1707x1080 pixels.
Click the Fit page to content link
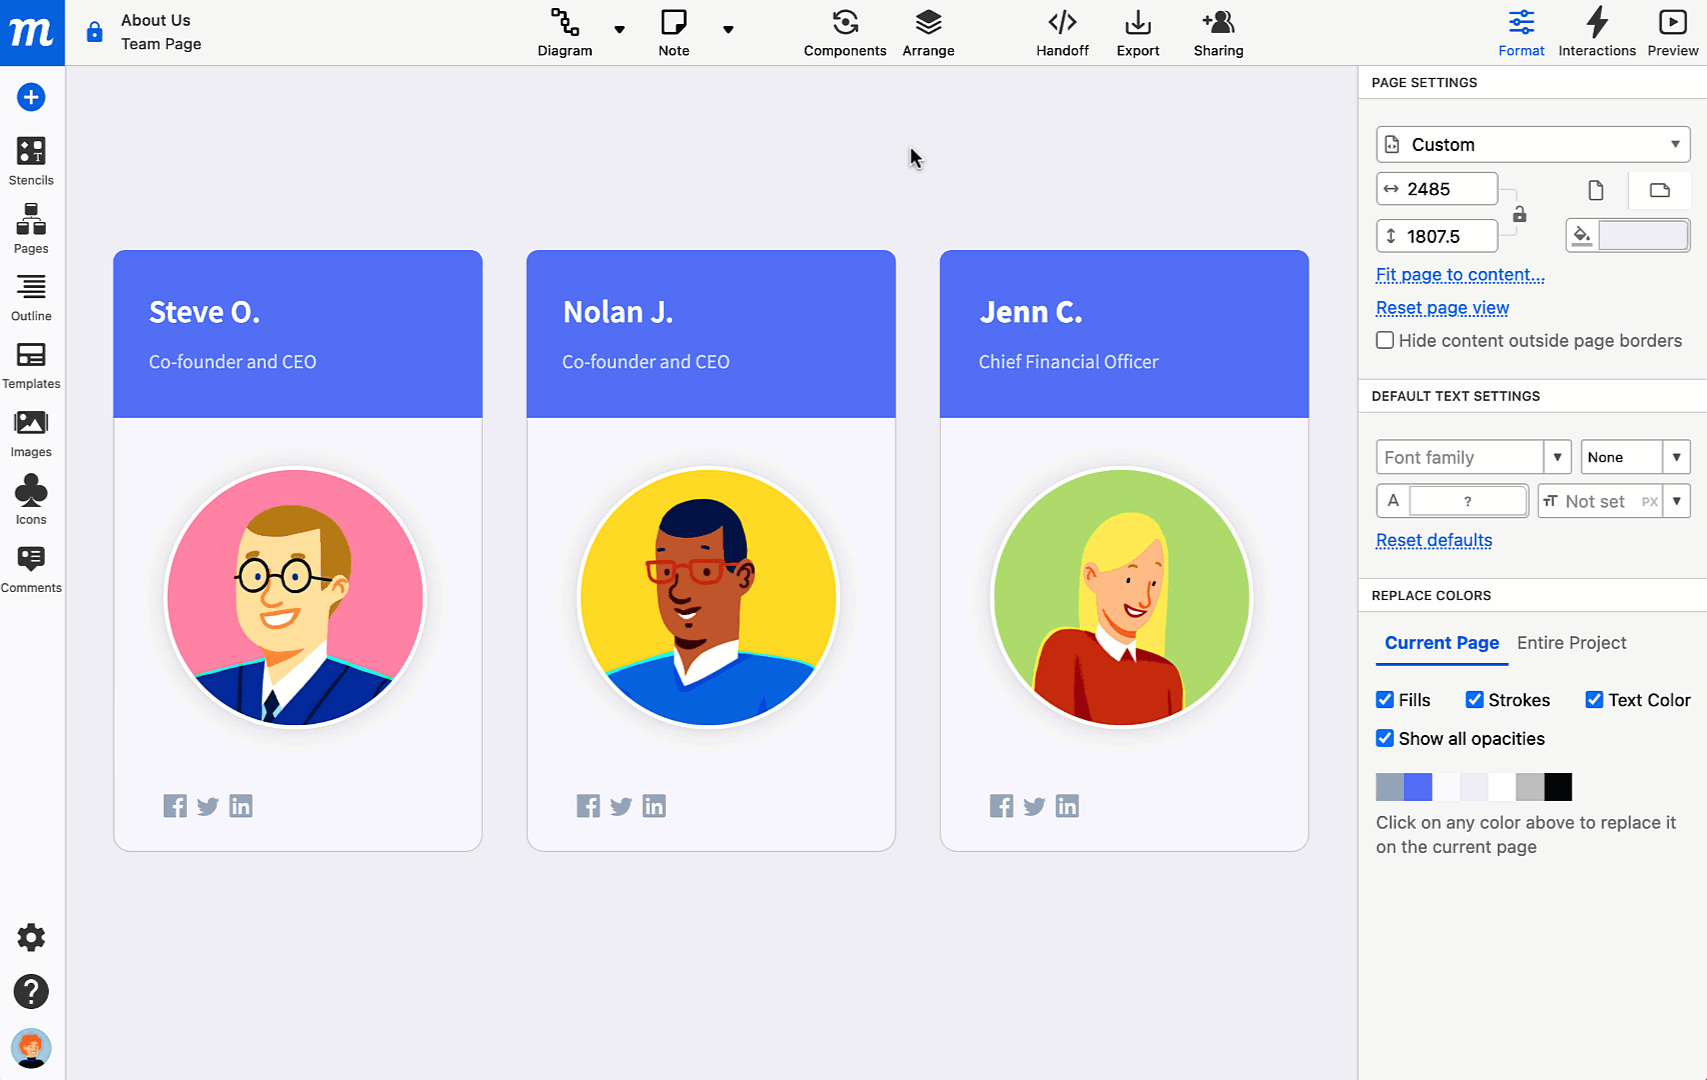click(1459, 274)
